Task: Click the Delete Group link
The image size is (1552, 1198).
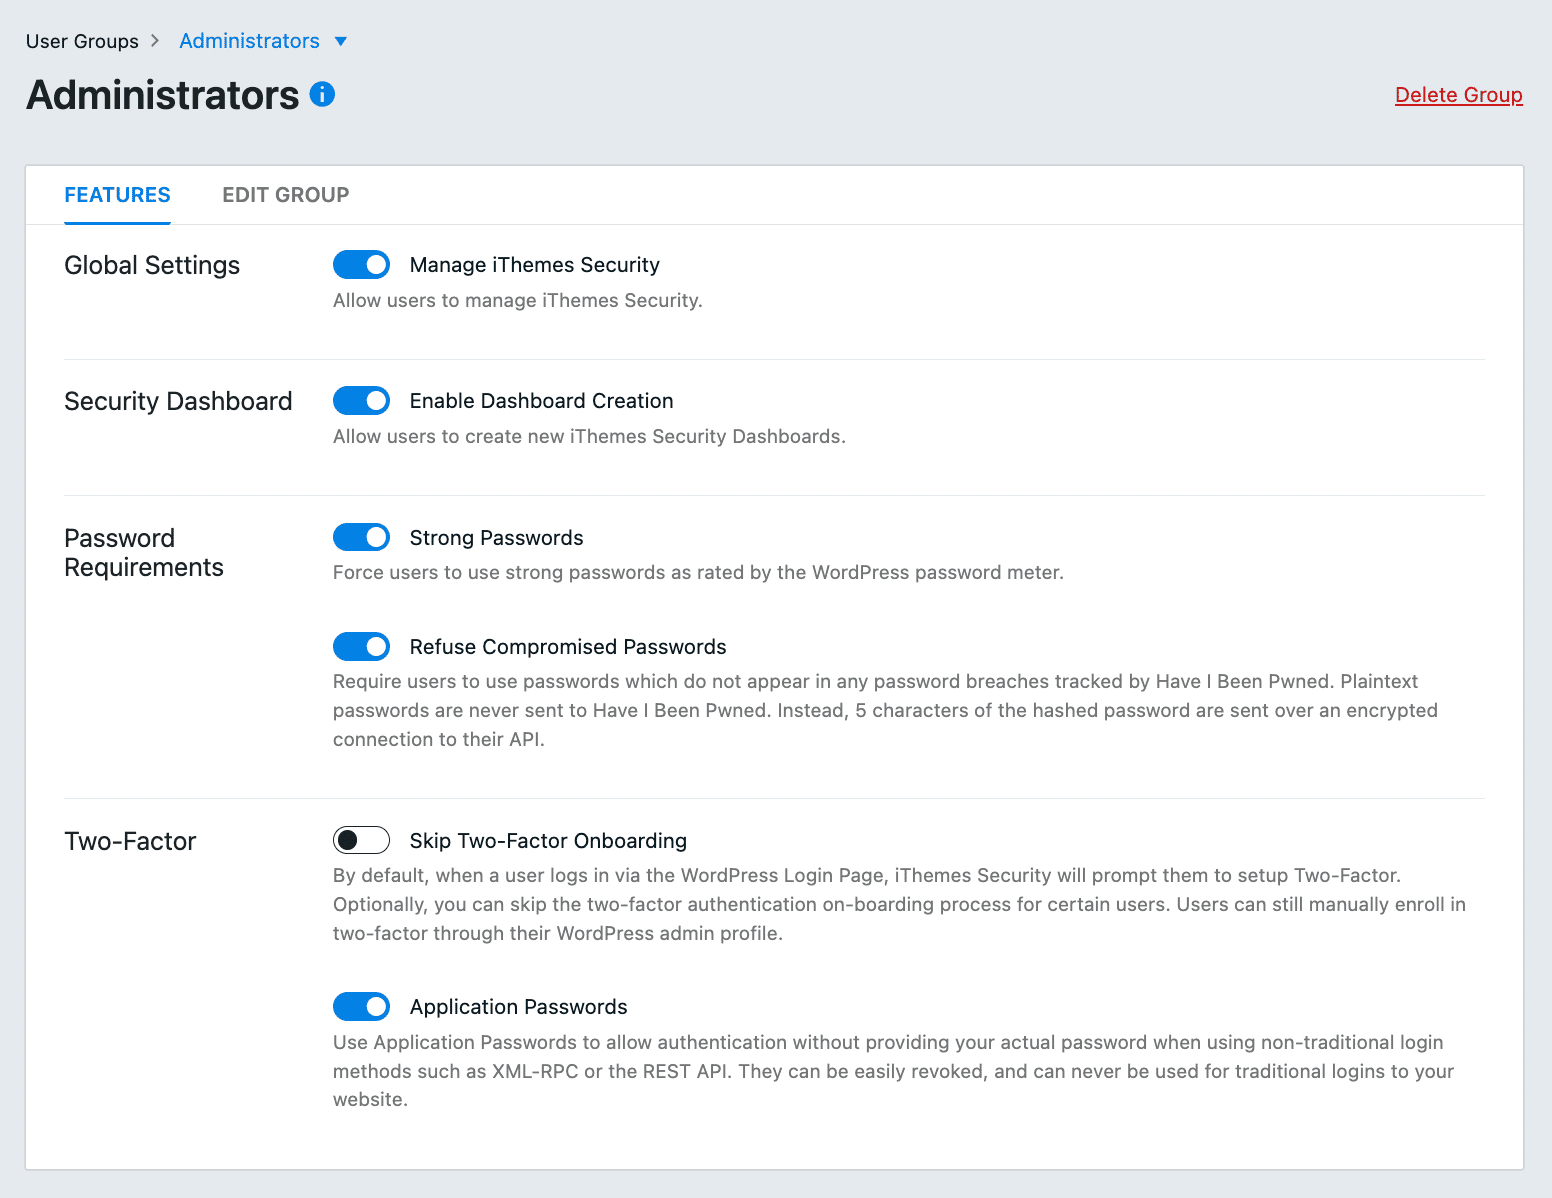Action: pos(1459,95)
